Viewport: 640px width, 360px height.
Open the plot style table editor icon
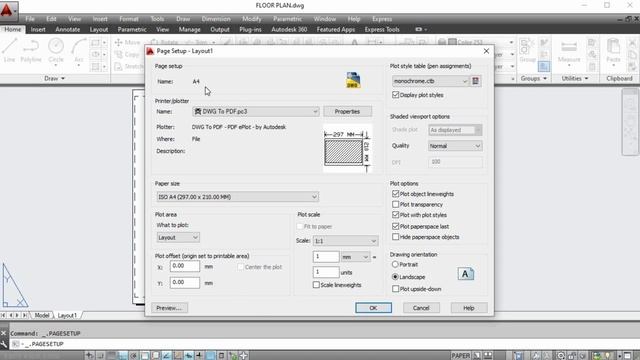tap(476, 81)
